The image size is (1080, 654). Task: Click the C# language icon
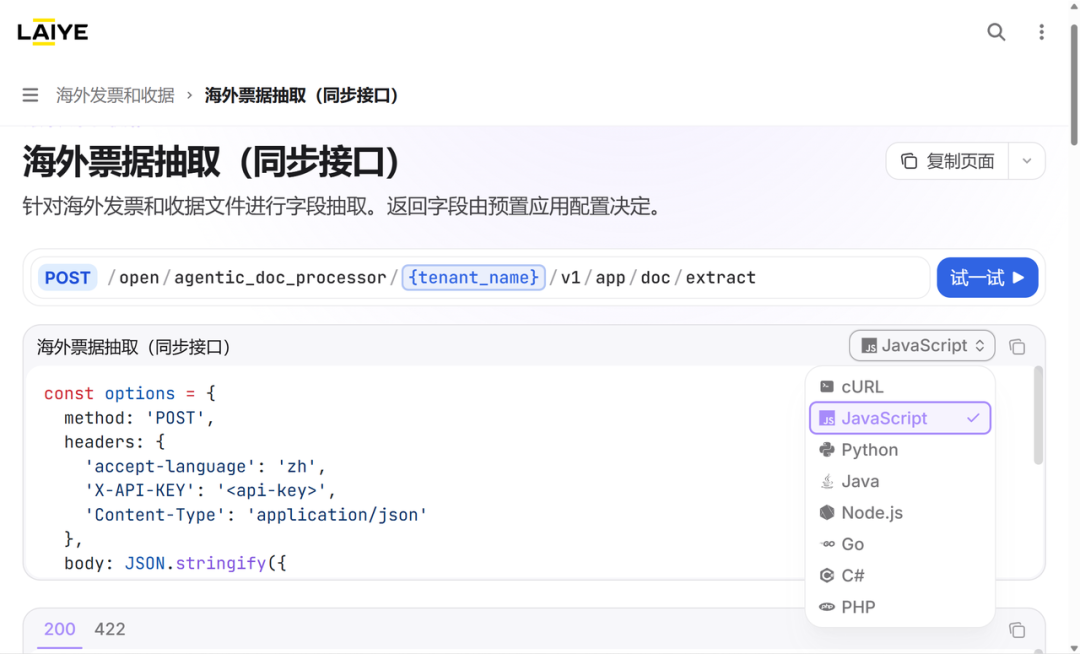[x=827, y=576]
